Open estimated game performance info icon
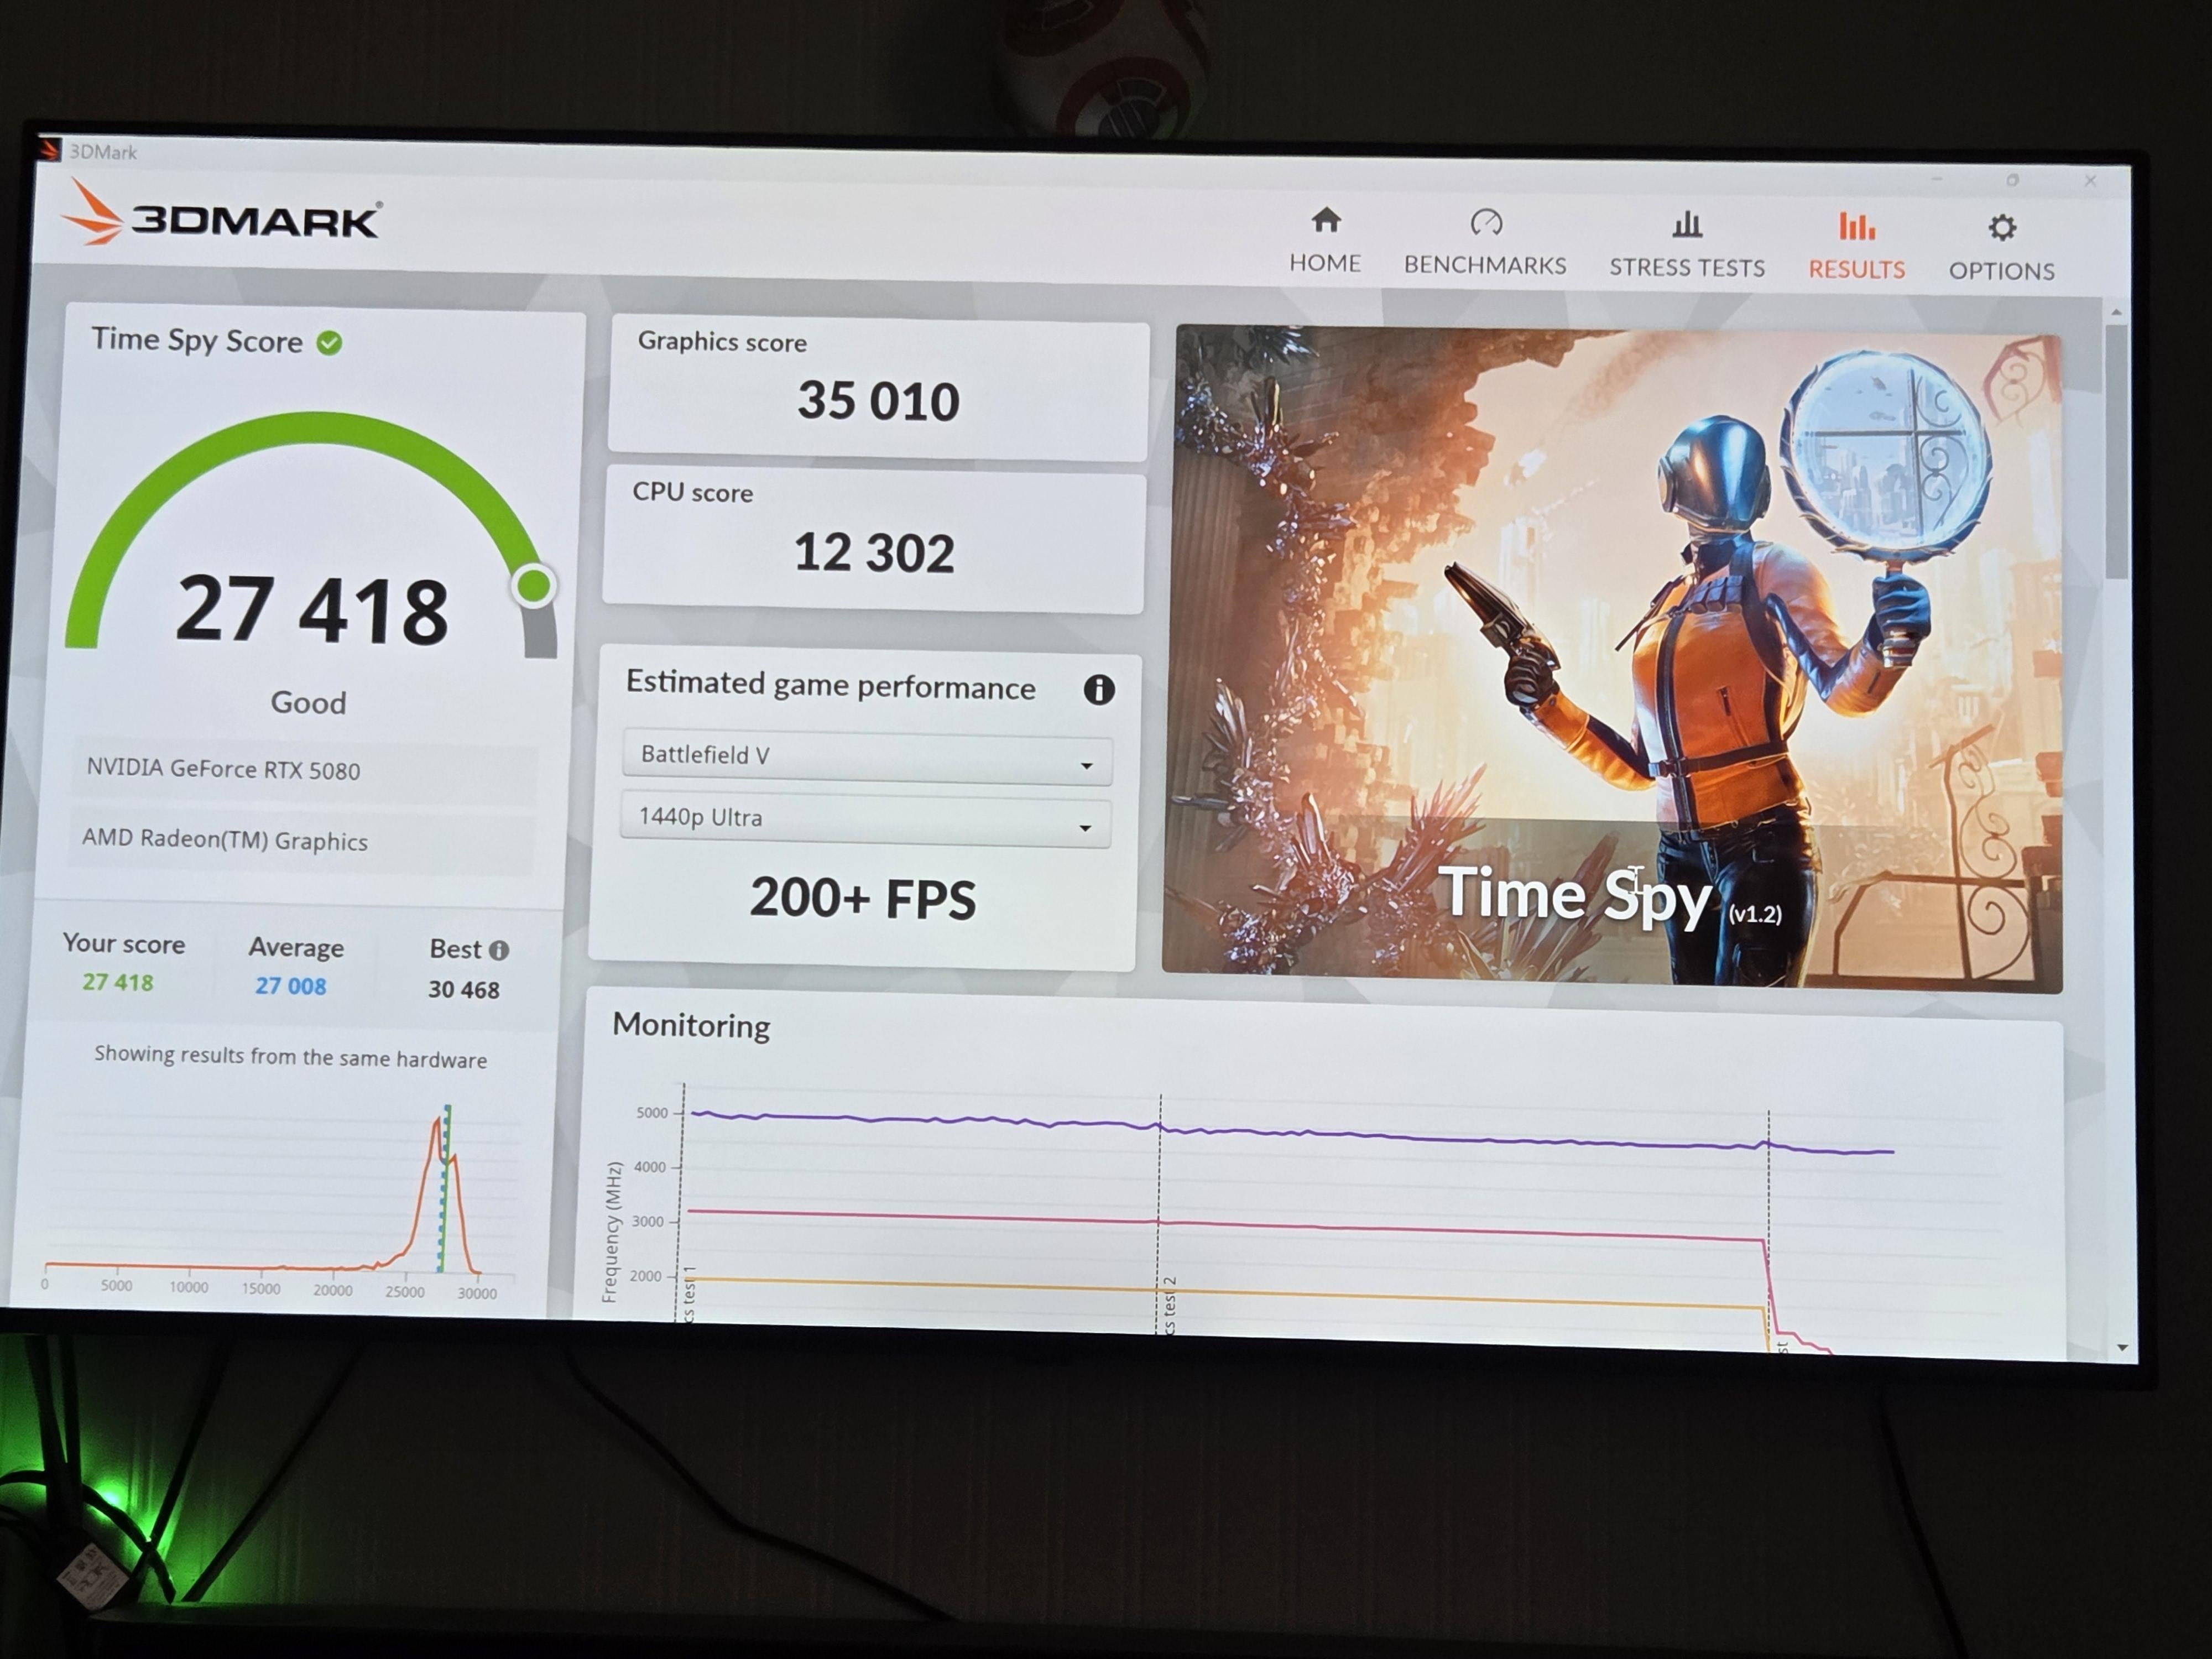The image size is (2212, 1659). coord(1099,689)
